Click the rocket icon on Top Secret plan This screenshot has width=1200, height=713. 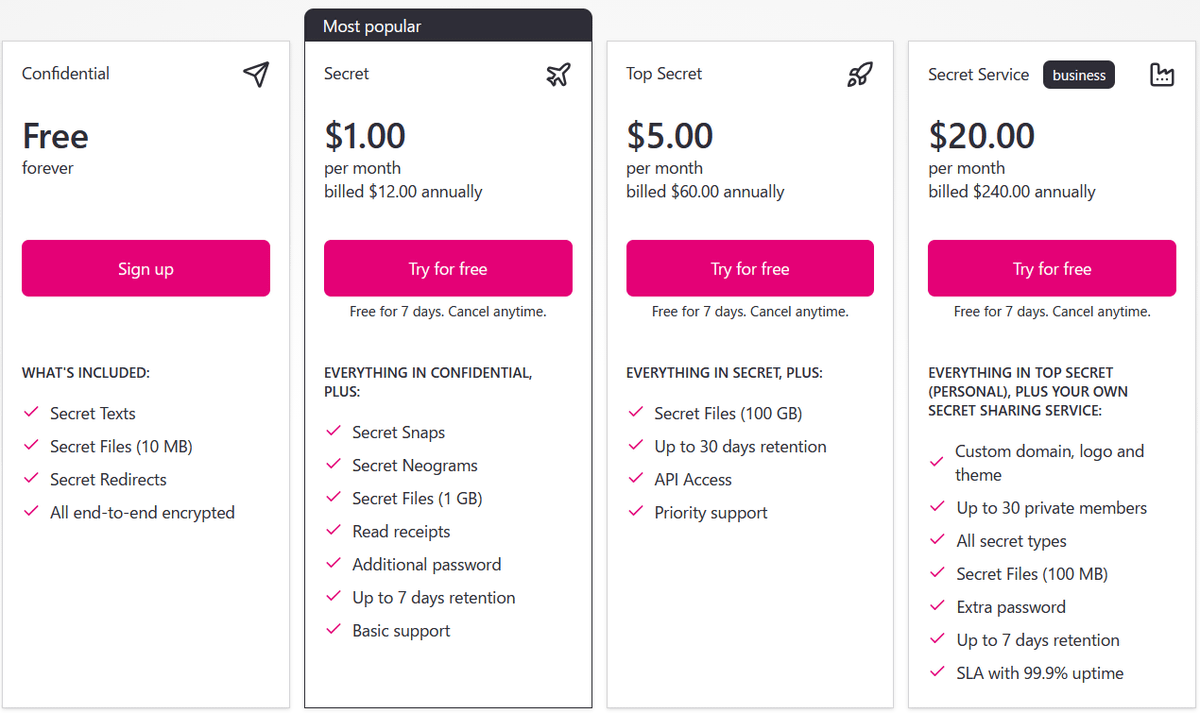click(x=860, y=74)
